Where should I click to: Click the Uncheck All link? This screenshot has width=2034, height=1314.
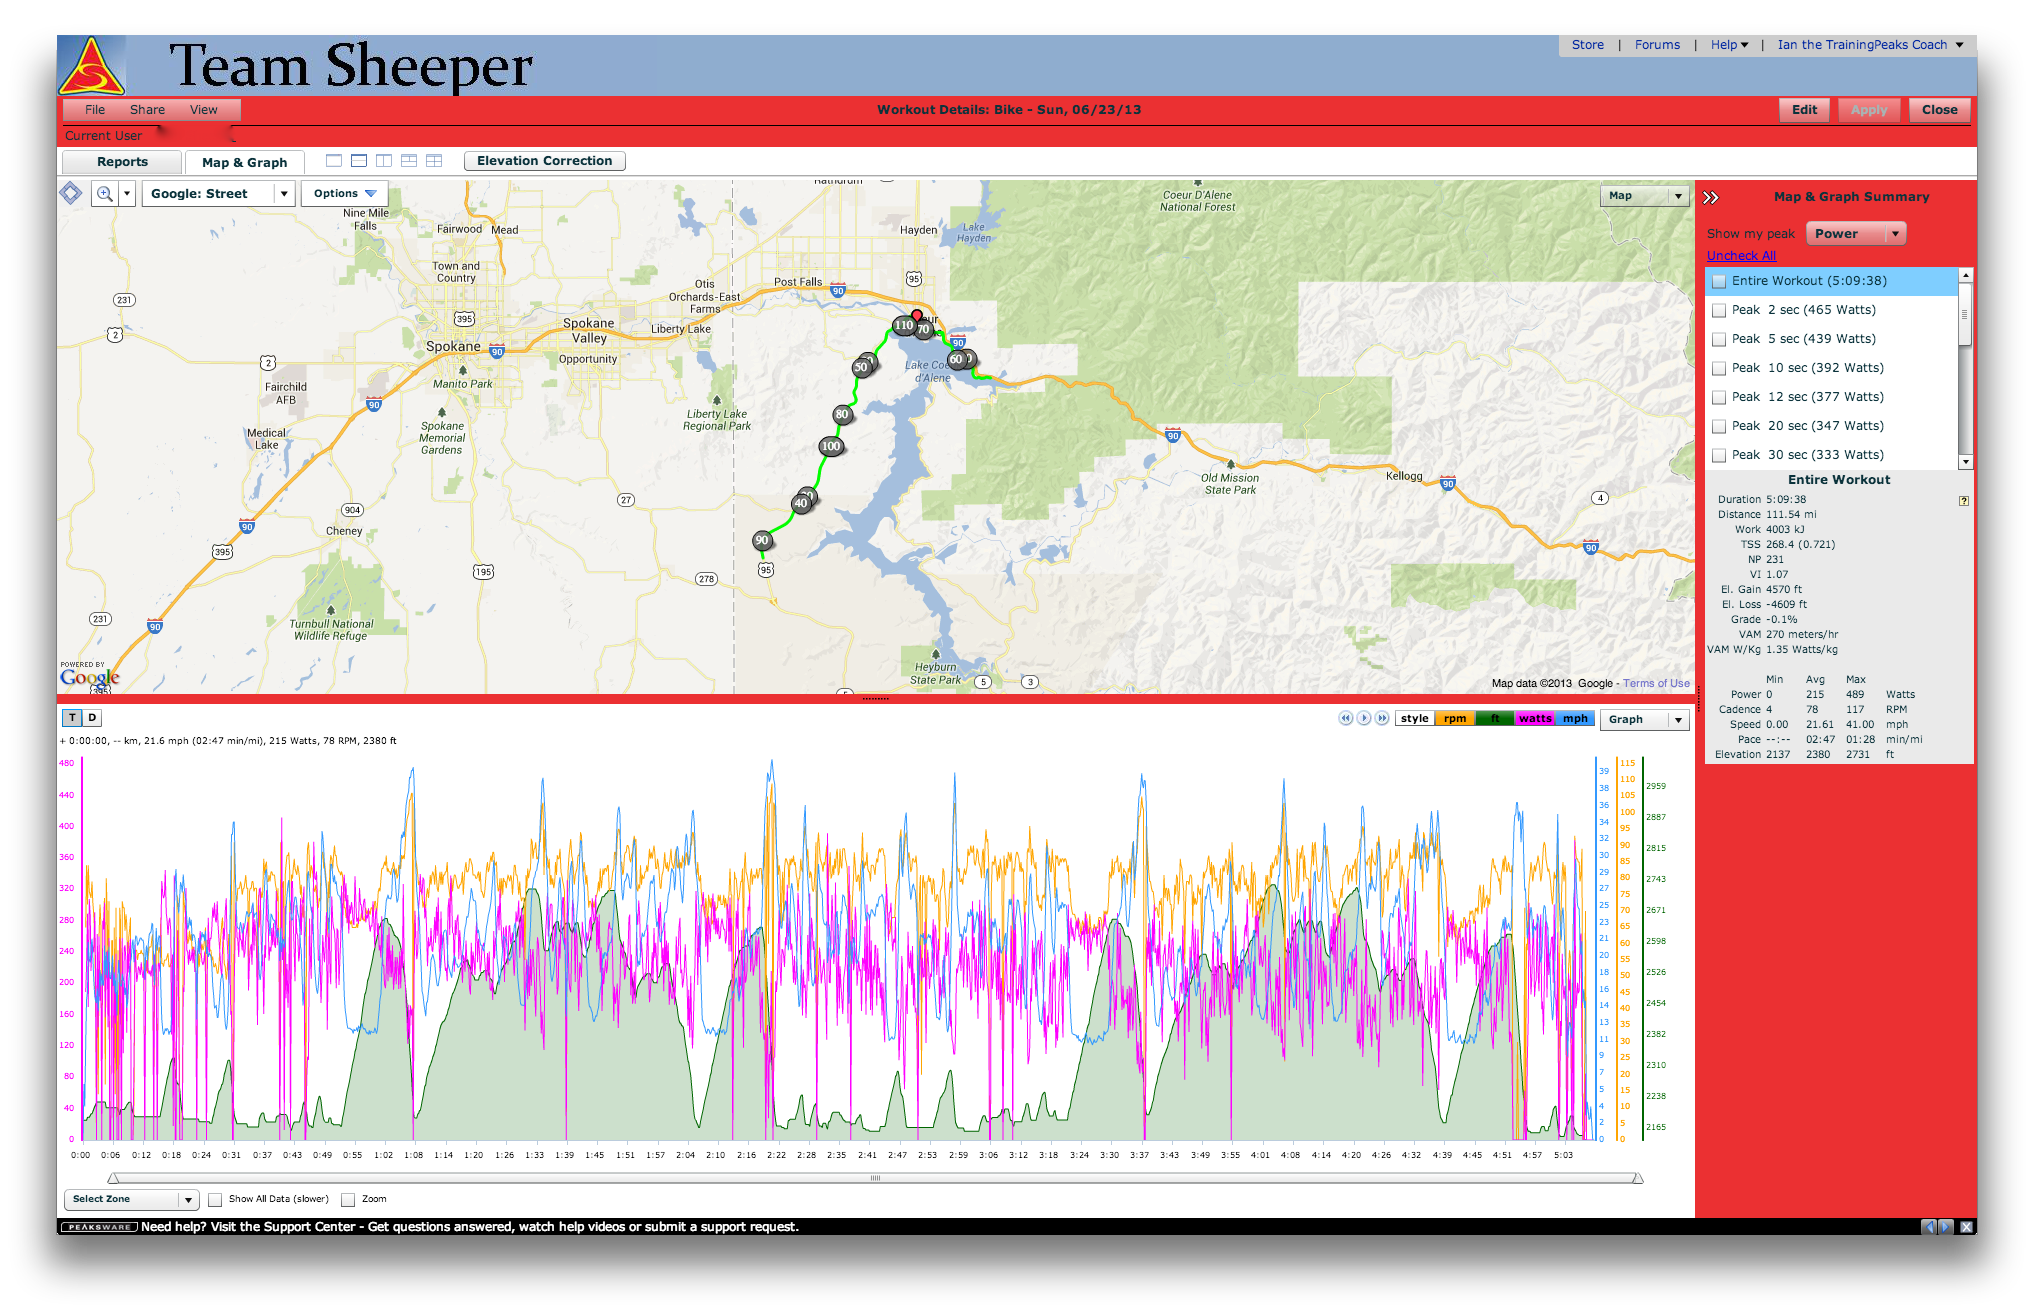pos(1741,256)
